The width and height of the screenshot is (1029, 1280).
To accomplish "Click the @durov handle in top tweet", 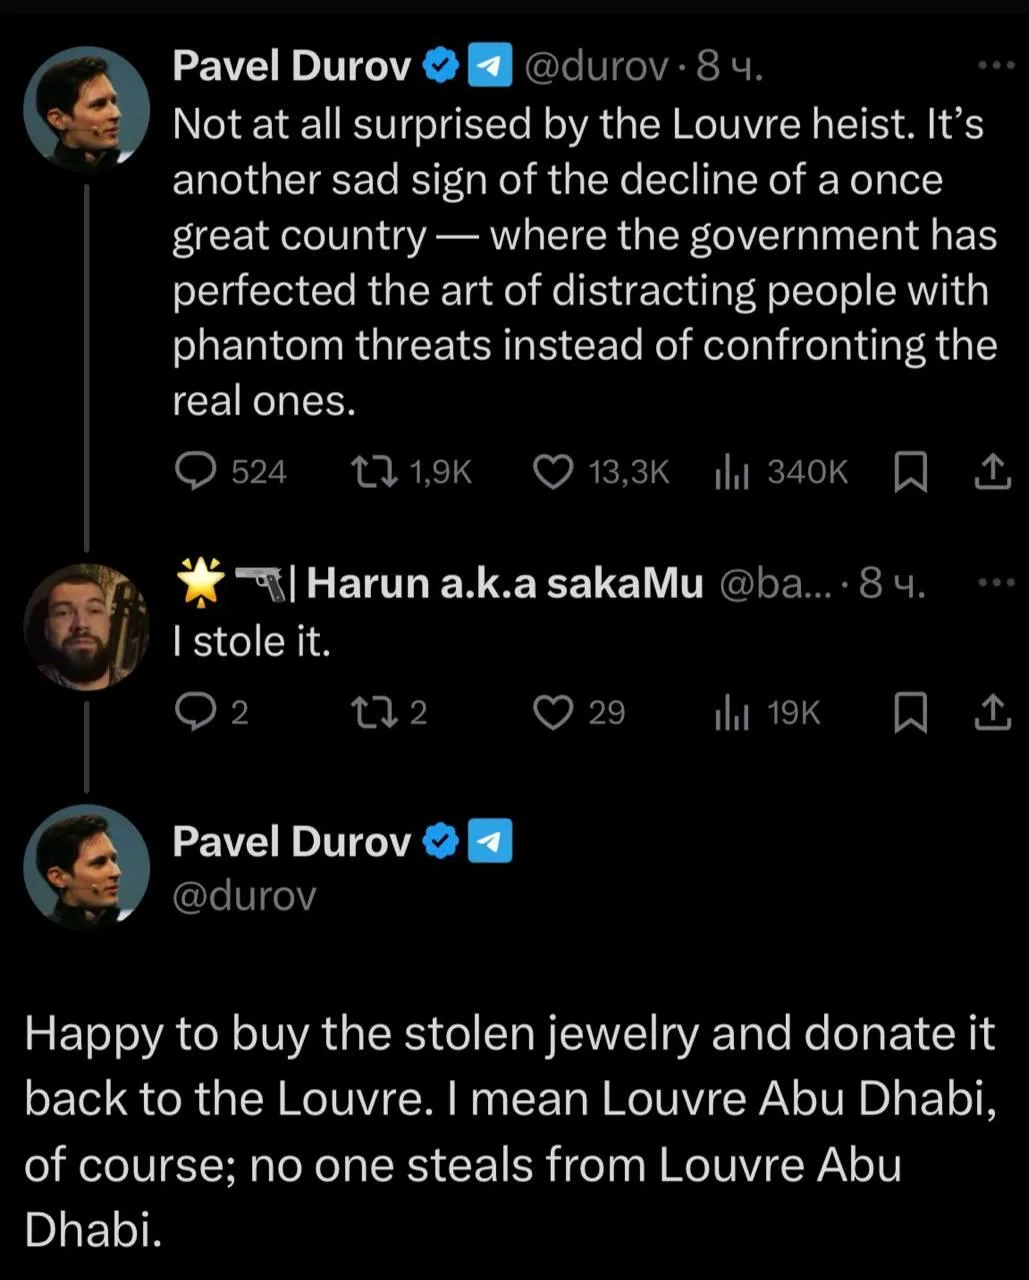I will coord(595,67).
